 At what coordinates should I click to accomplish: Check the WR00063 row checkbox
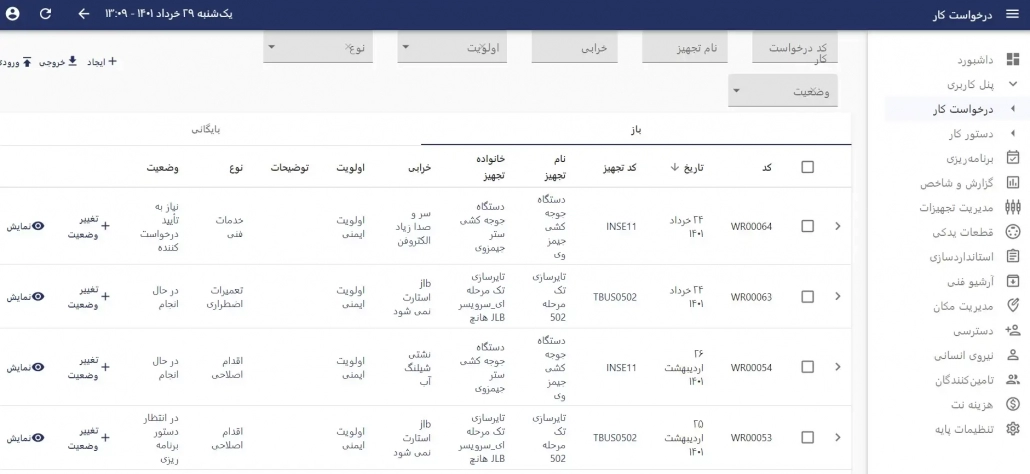(807, 297)
